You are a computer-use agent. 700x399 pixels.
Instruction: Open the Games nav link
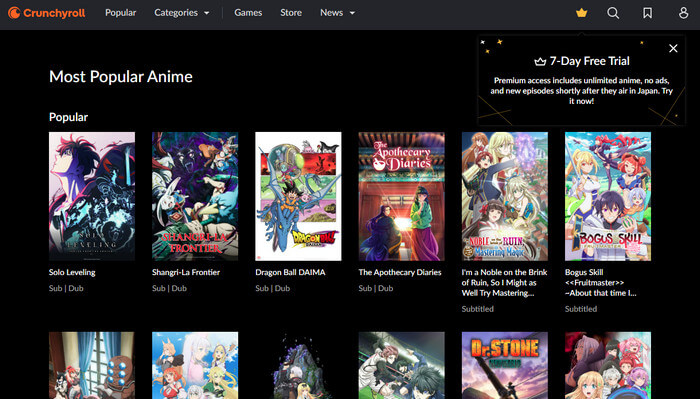tap(248, 13)
